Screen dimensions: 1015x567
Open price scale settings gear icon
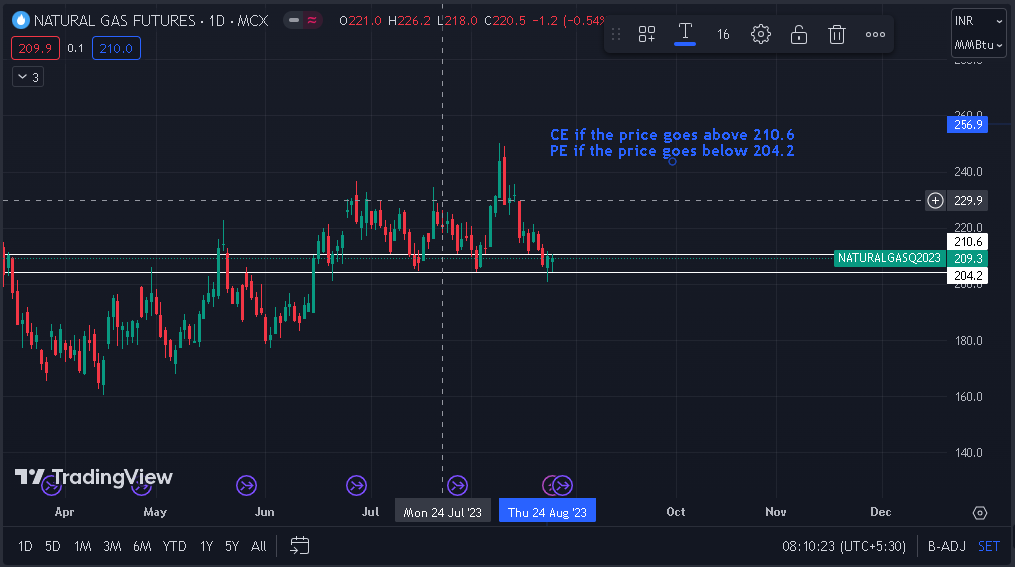pos(980,513)
